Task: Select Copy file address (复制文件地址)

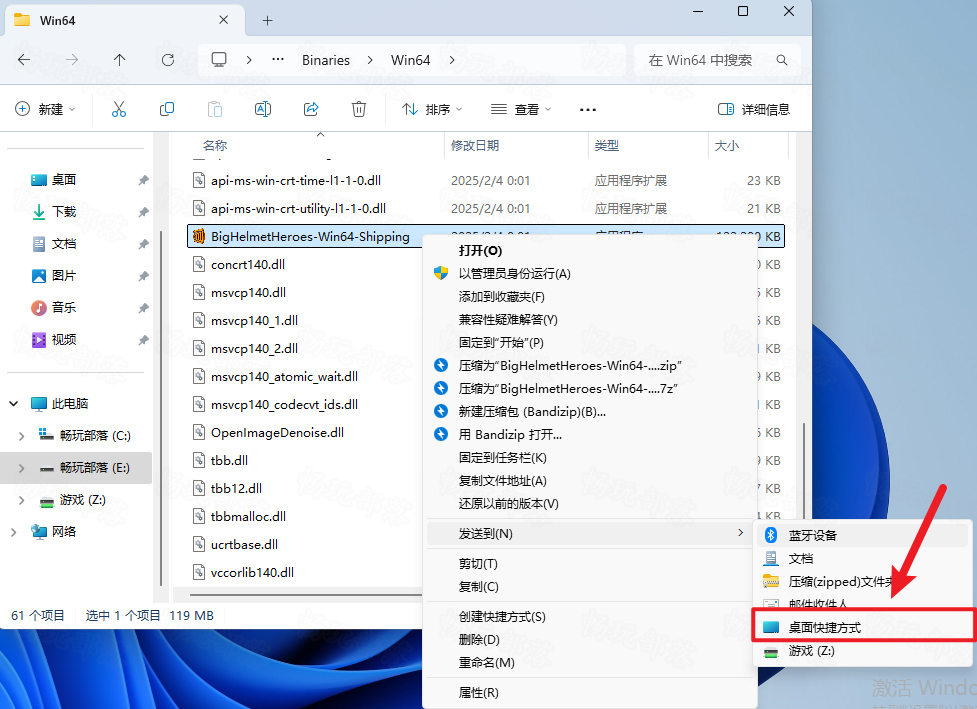Action: coord(590,481)
